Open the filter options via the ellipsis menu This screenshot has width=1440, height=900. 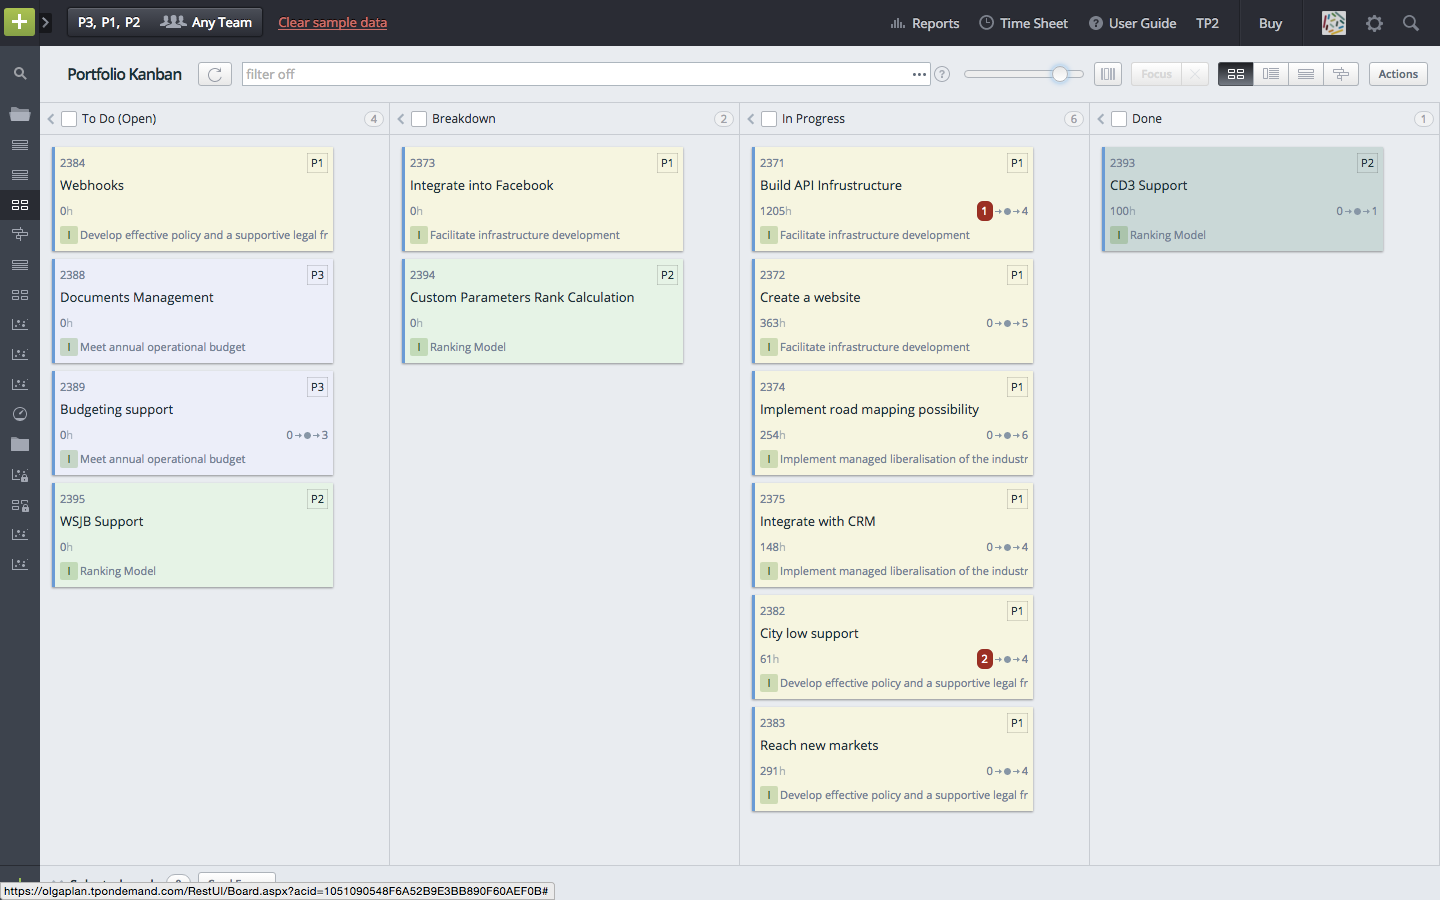pos(918,73)
